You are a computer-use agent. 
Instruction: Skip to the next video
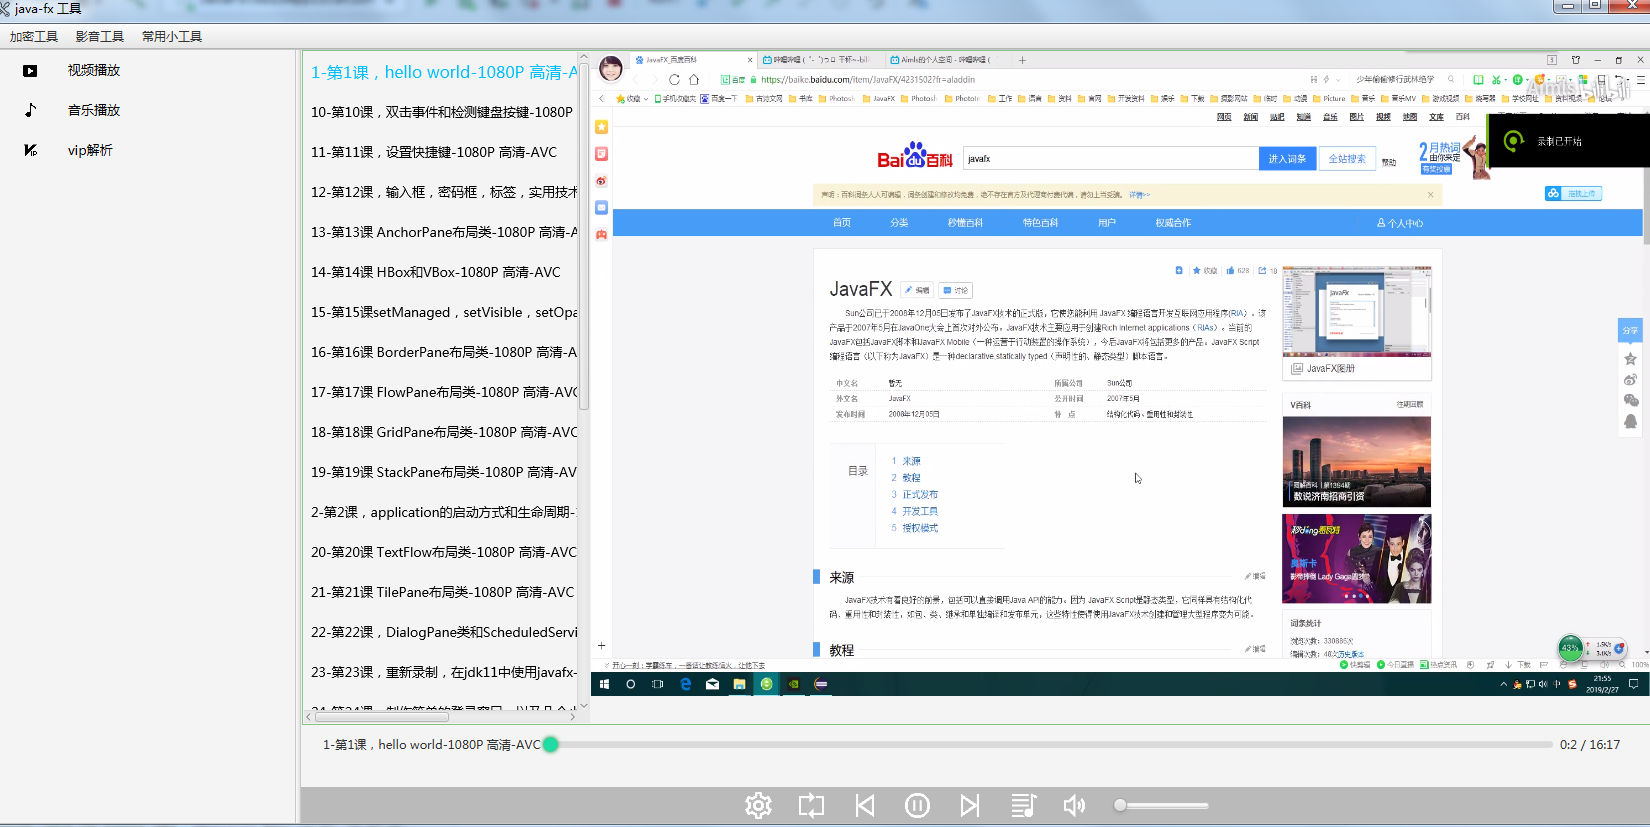click(x=969, y=805)
